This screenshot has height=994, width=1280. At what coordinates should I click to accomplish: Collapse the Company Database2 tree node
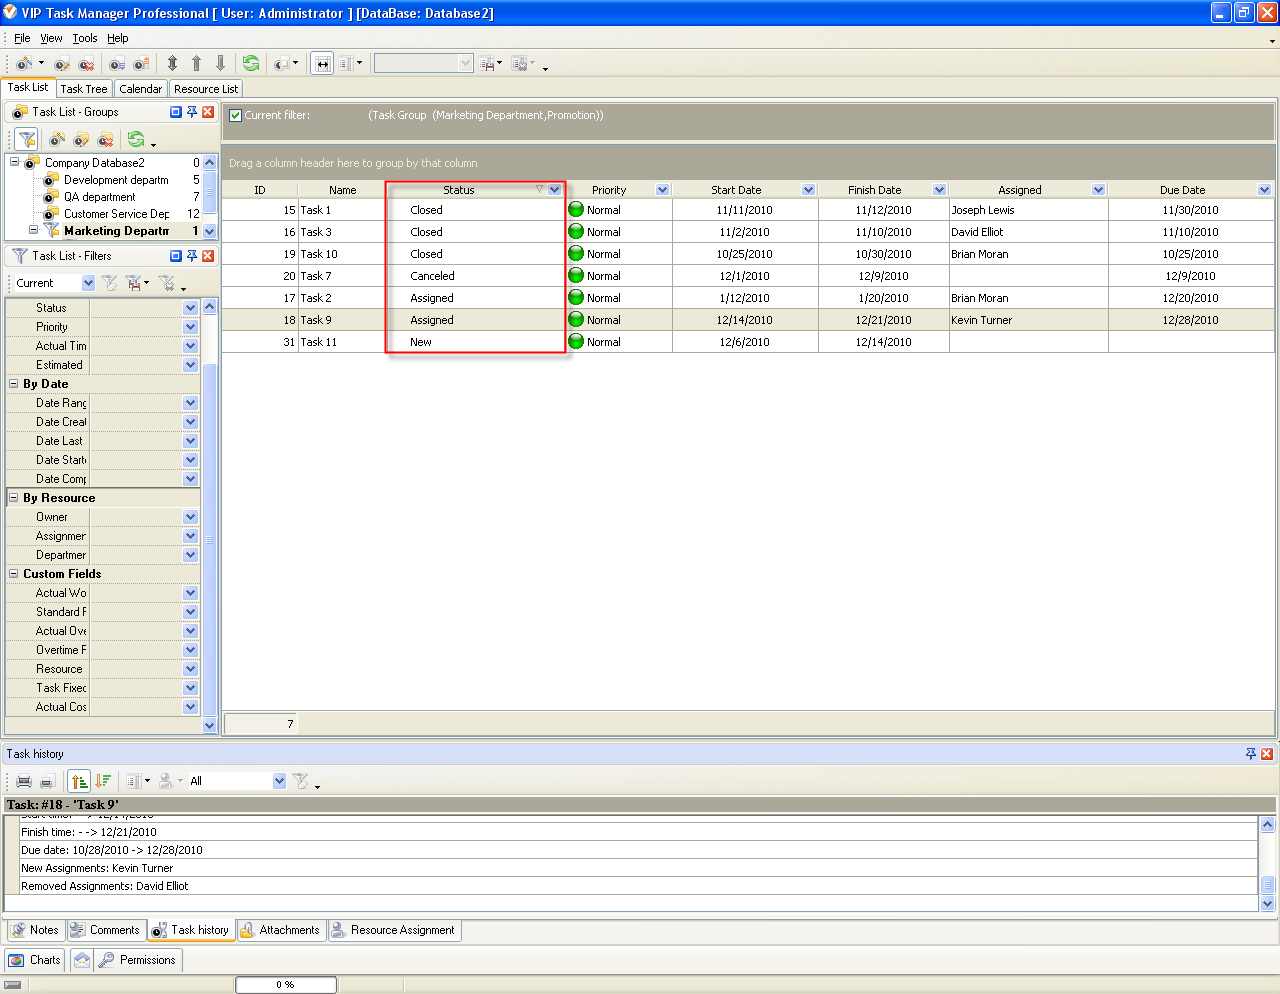click(15, 162)
